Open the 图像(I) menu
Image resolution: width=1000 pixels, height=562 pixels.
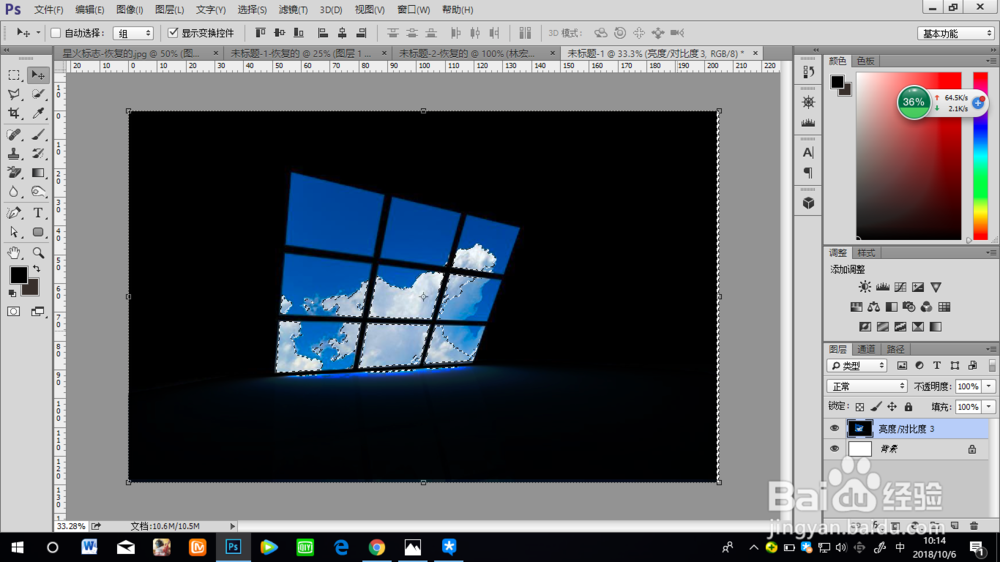tap(129, 10)
